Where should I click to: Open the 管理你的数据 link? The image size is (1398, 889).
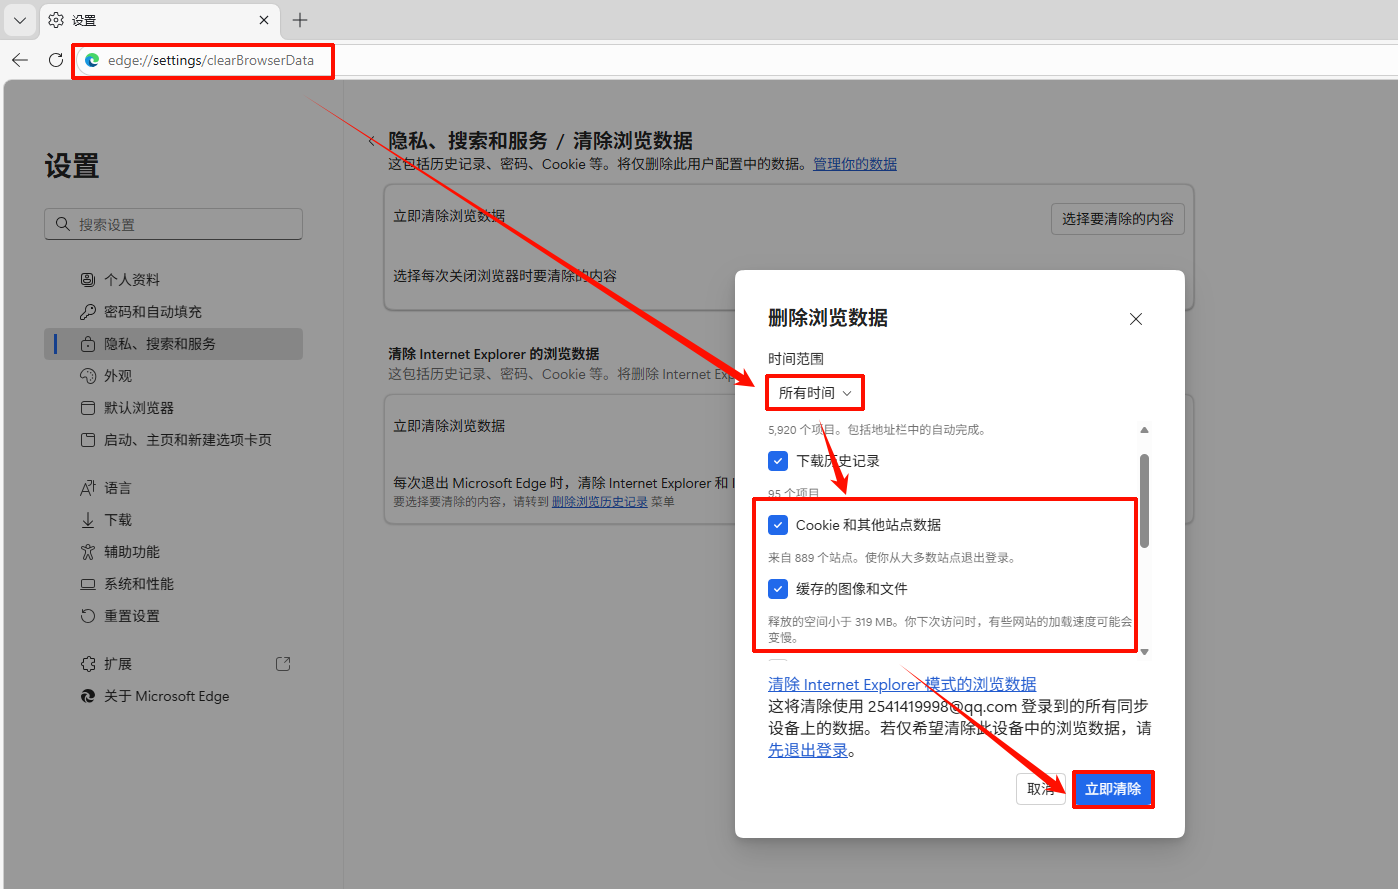point(855,163)
